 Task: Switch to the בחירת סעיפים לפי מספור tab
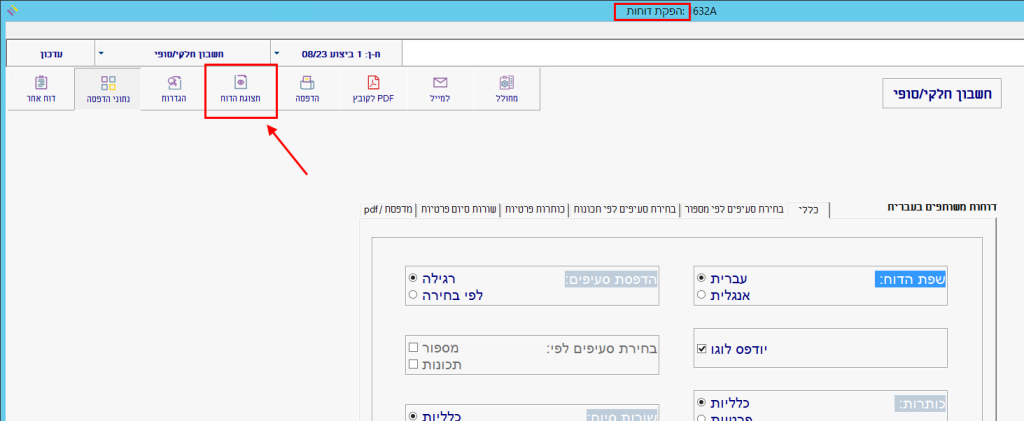click(x=733, y=210)
